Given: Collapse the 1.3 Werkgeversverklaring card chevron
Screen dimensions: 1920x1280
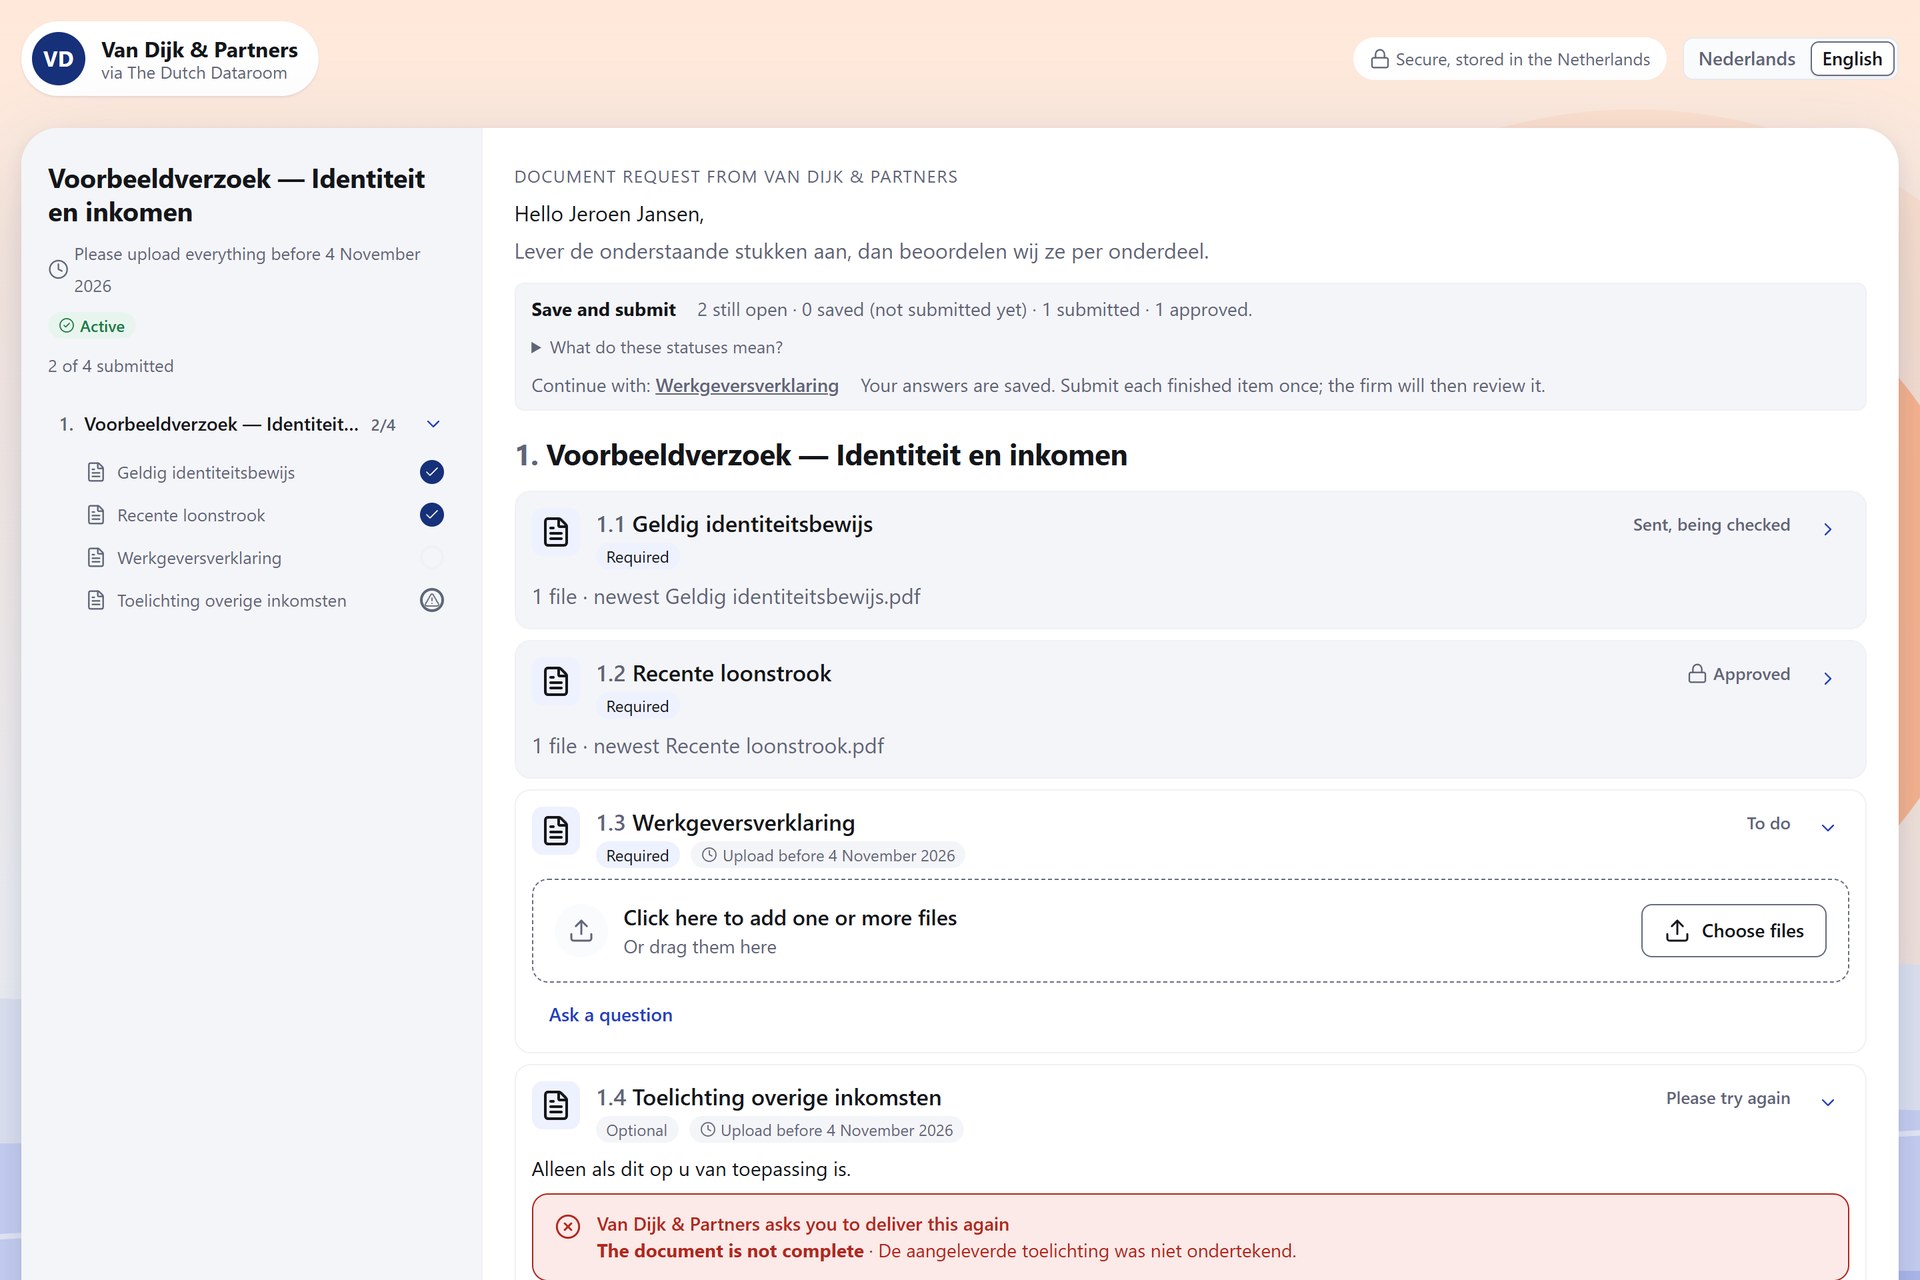Looking at the screenshot, I should [1827, 827].
